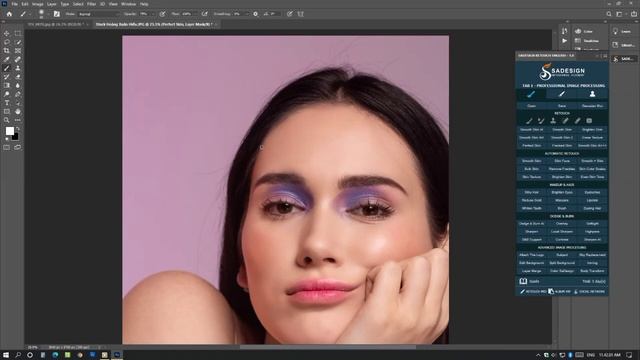The image size is (640, 360).
Task: Select the Horizontal Type tool
Action: (7, 103)
